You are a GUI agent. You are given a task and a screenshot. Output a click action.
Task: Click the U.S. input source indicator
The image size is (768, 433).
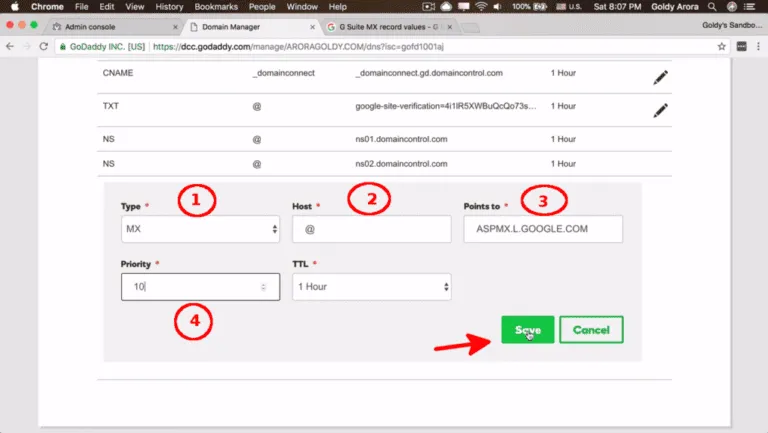(569, 6)
